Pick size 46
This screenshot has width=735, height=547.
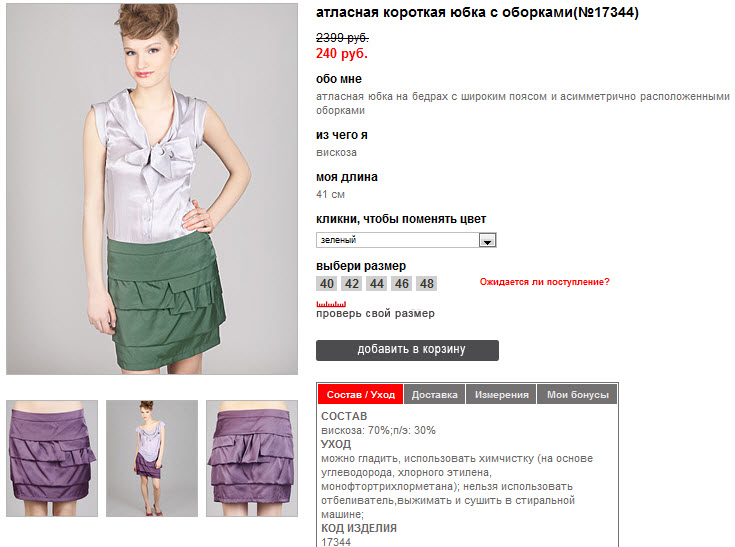(402, 284)
